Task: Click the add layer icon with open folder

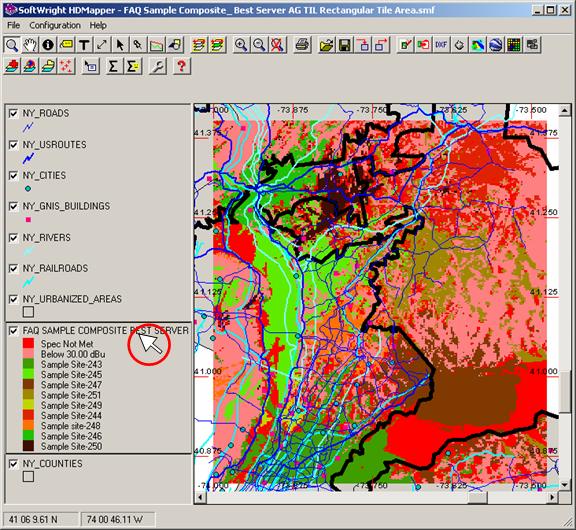Action: (48, 66)
